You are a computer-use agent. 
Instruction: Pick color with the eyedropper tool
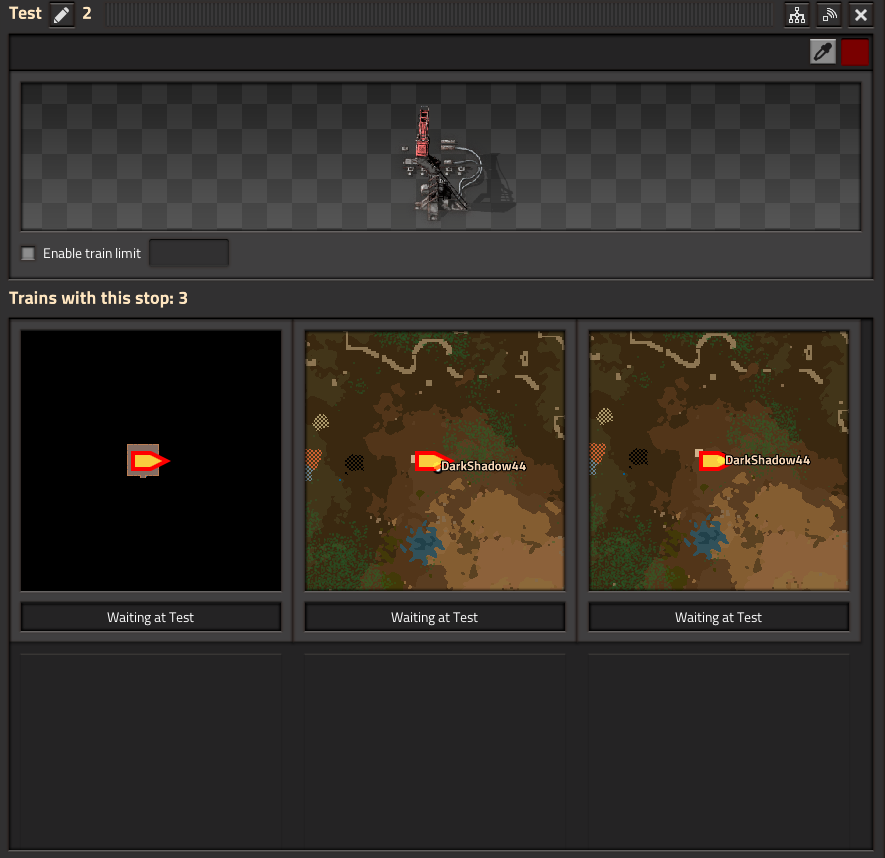click(x=822, y=52)
